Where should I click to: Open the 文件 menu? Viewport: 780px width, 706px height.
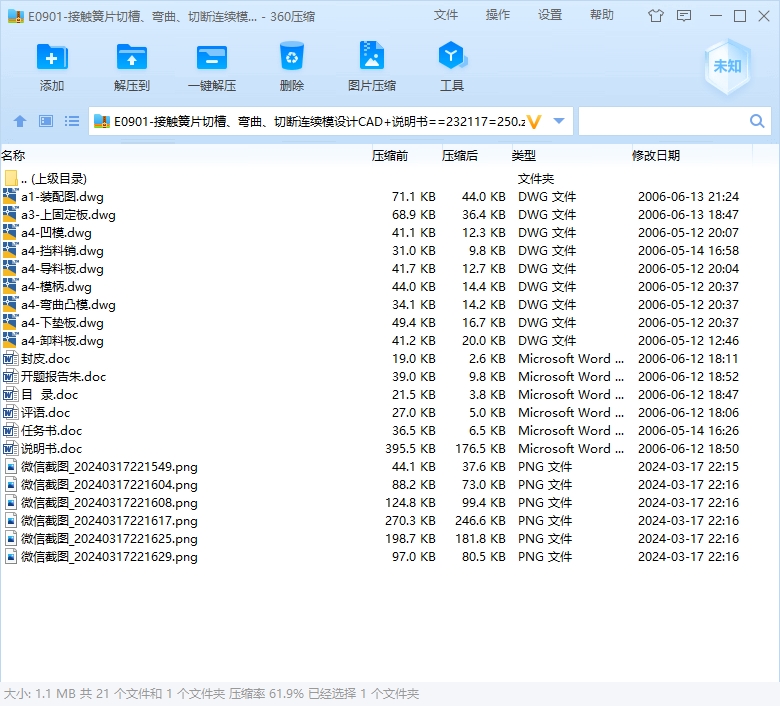[446, 15]
